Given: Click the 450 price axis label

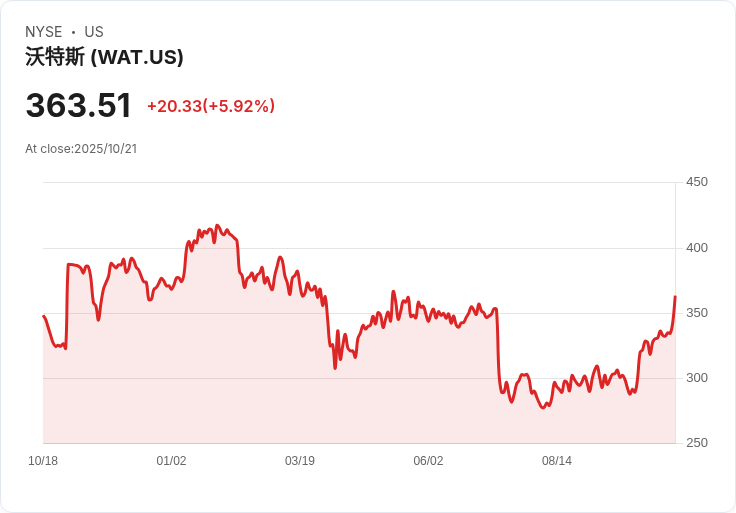Looking at the screenshot, I should click(697, 182).
